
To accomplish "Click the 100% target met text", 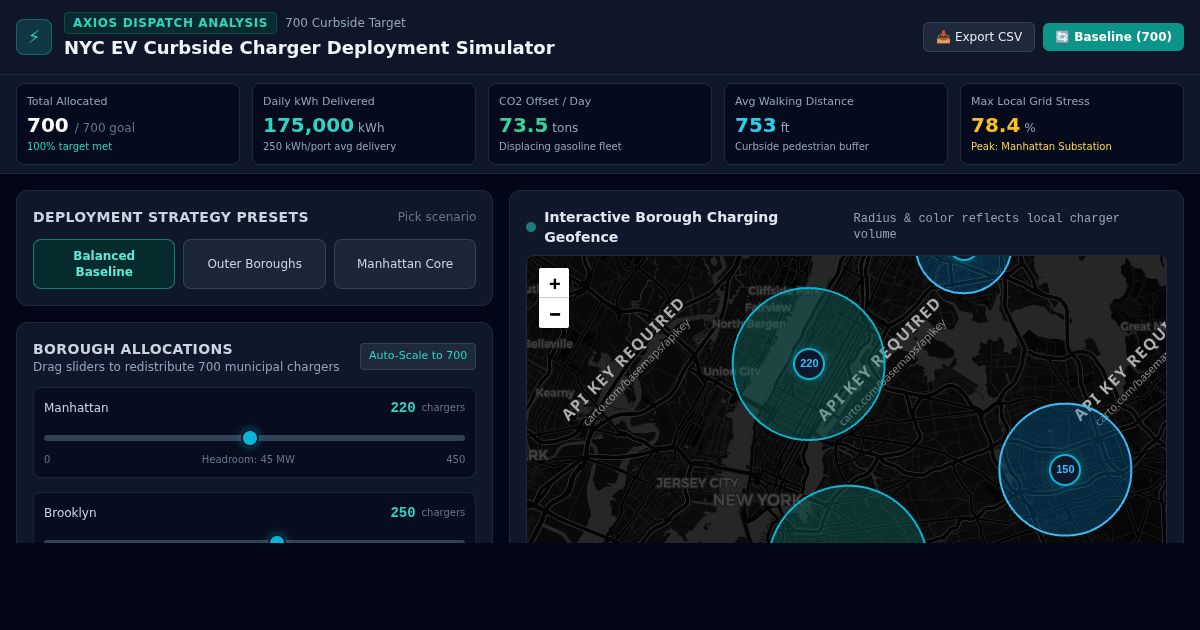I will click(69, 147).
